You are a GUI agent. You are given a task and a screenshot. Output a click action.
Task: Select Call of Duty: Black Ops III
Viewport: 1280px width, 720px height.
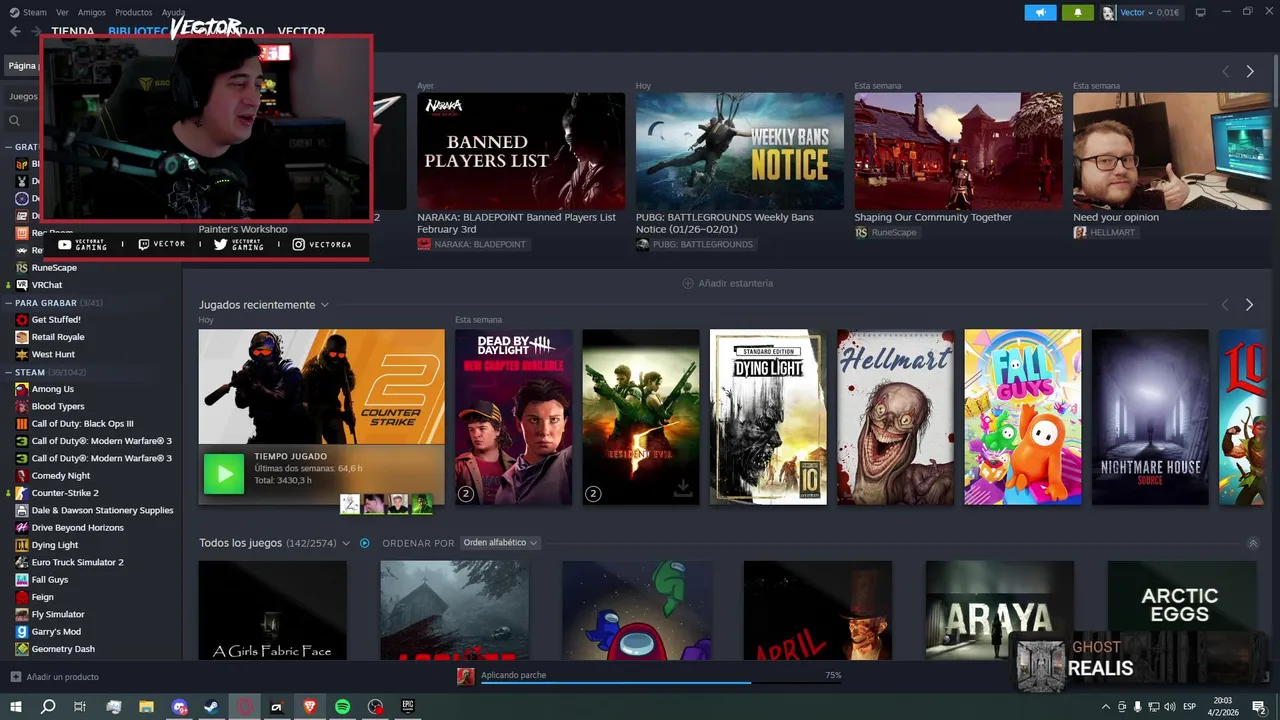82,424
